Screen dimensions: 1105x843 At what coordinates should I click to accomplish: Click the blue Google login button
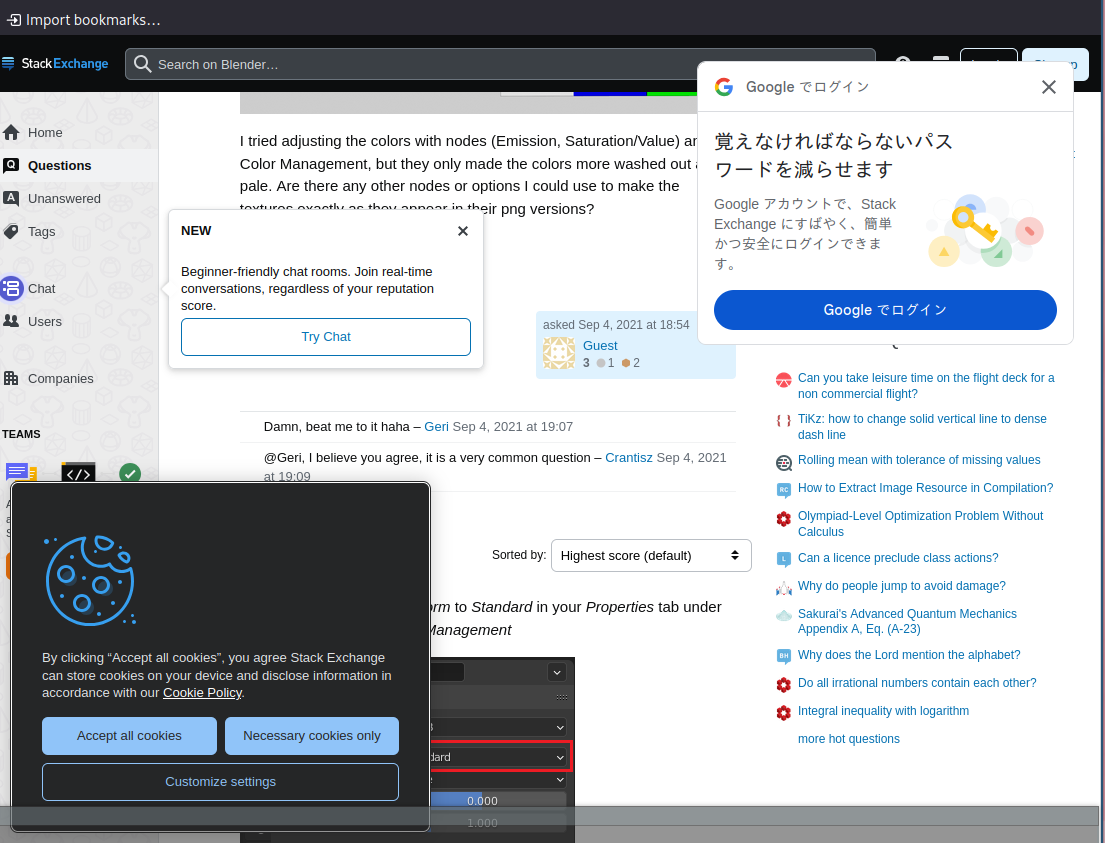click(x=885, y=310)
